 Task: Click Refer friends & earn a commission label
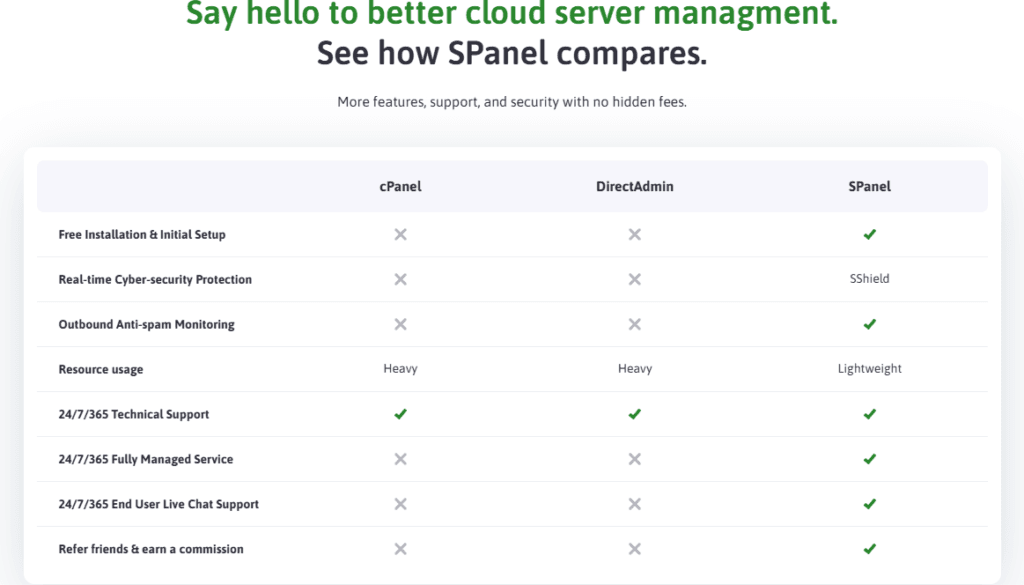(151, 549)
